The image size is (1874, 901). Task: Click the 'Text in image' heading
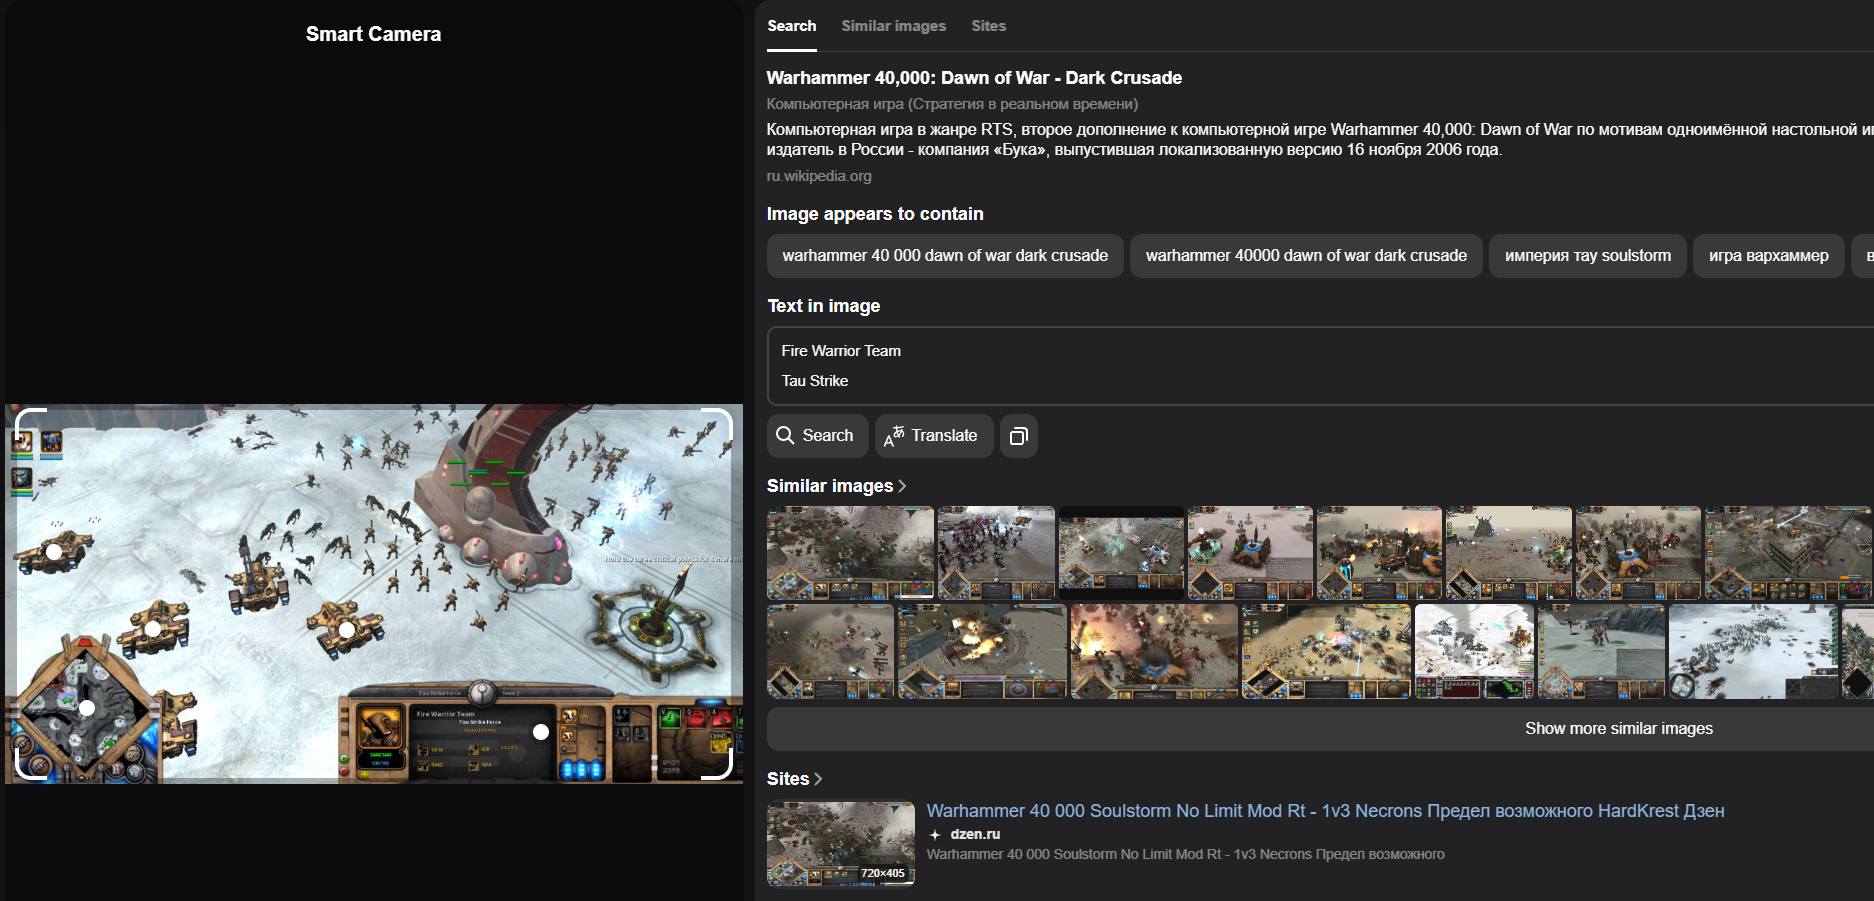click(824, 306)
